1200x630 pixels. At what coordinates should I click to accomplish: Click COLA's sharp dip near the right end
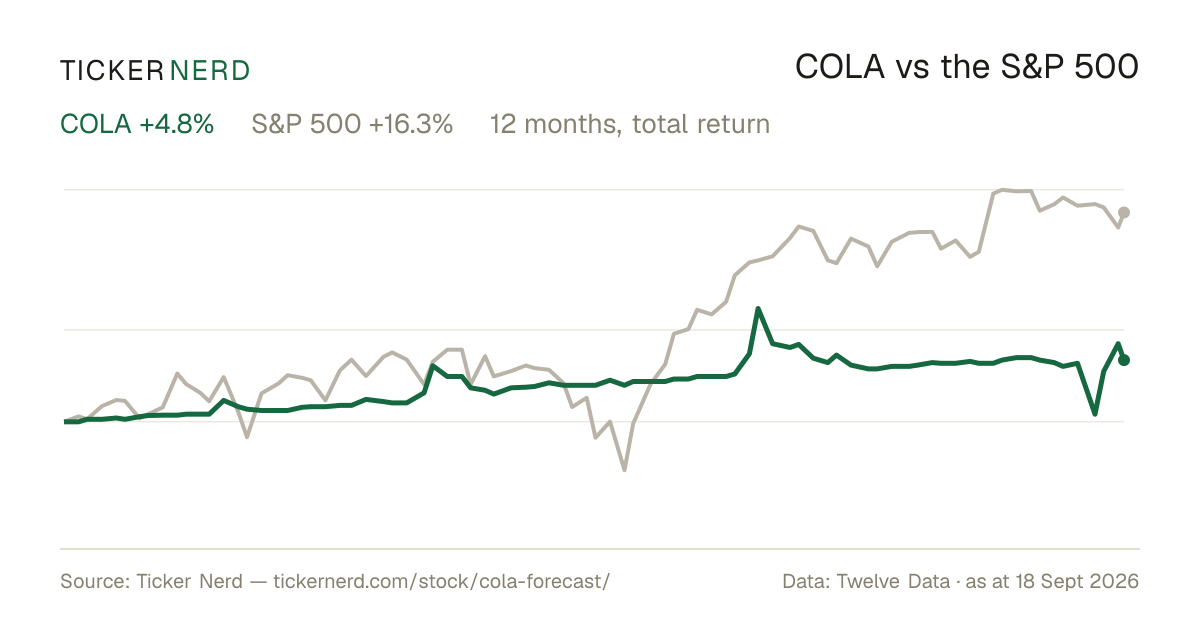point(1095,413)
